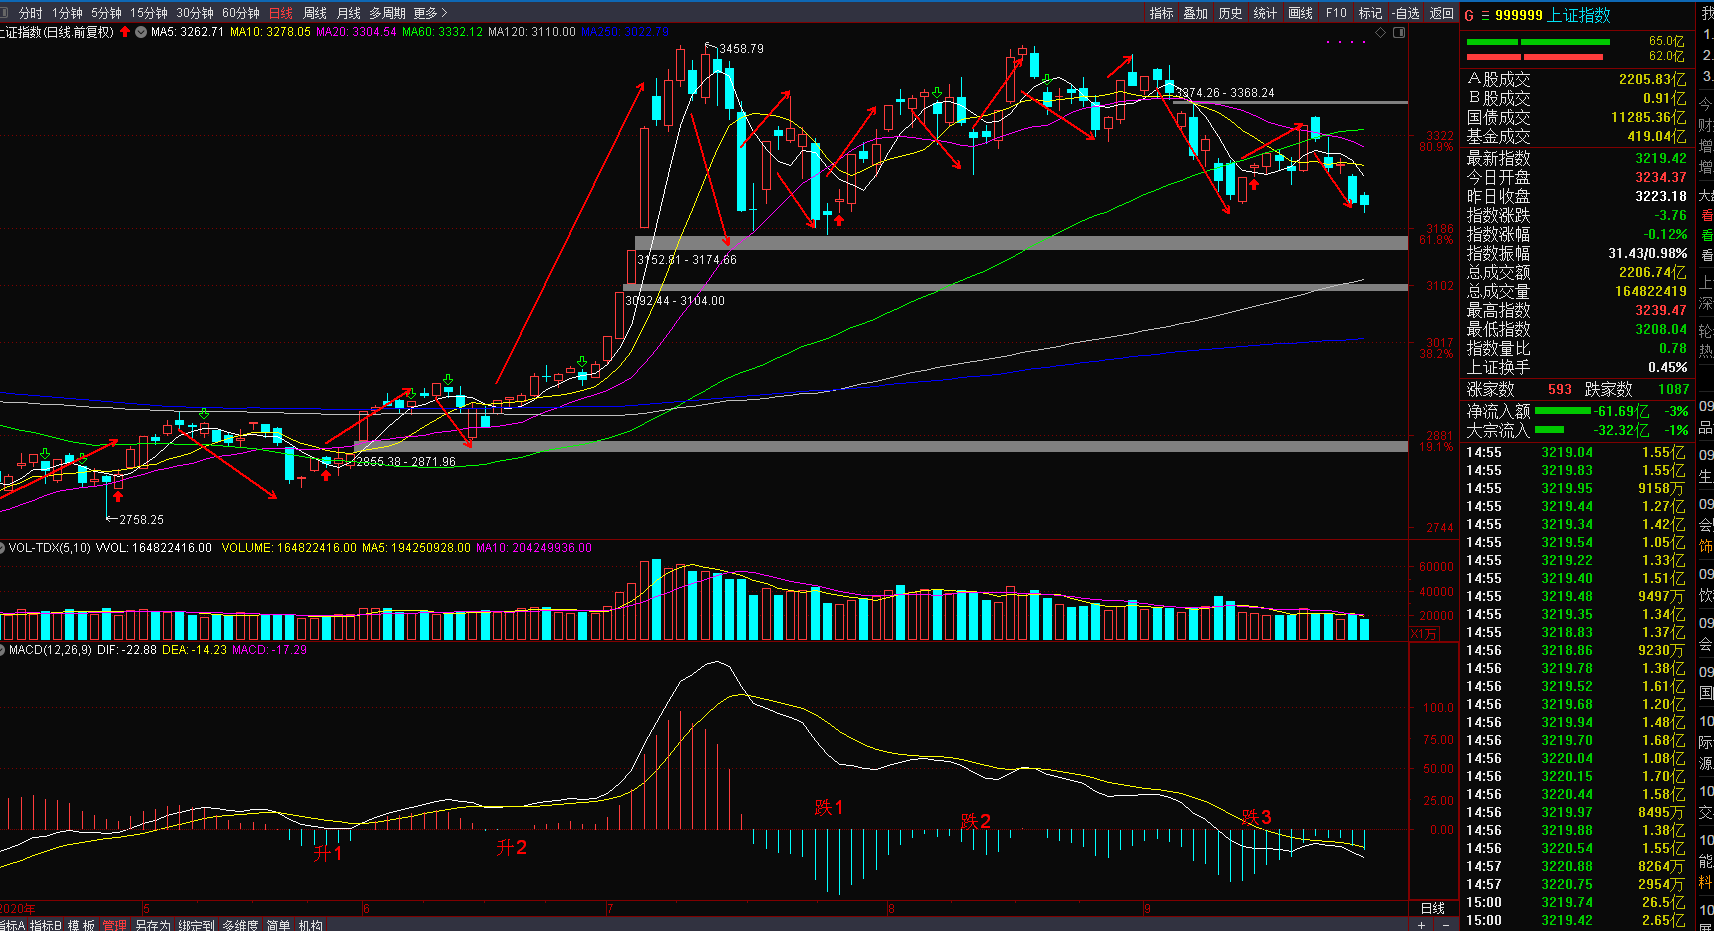Open the 管理 manage tab

[115, 925]
